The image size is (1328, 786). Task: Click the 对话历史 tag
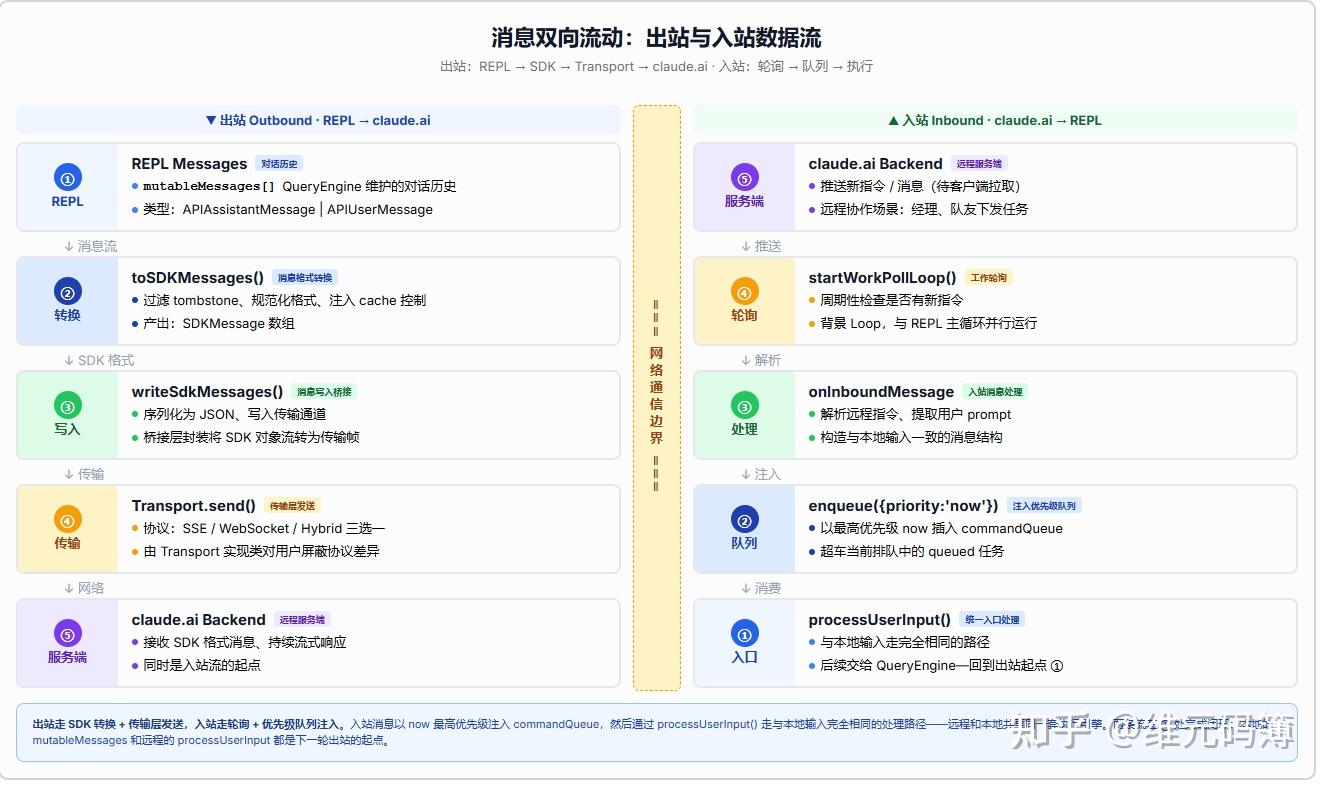click(278, 164)
